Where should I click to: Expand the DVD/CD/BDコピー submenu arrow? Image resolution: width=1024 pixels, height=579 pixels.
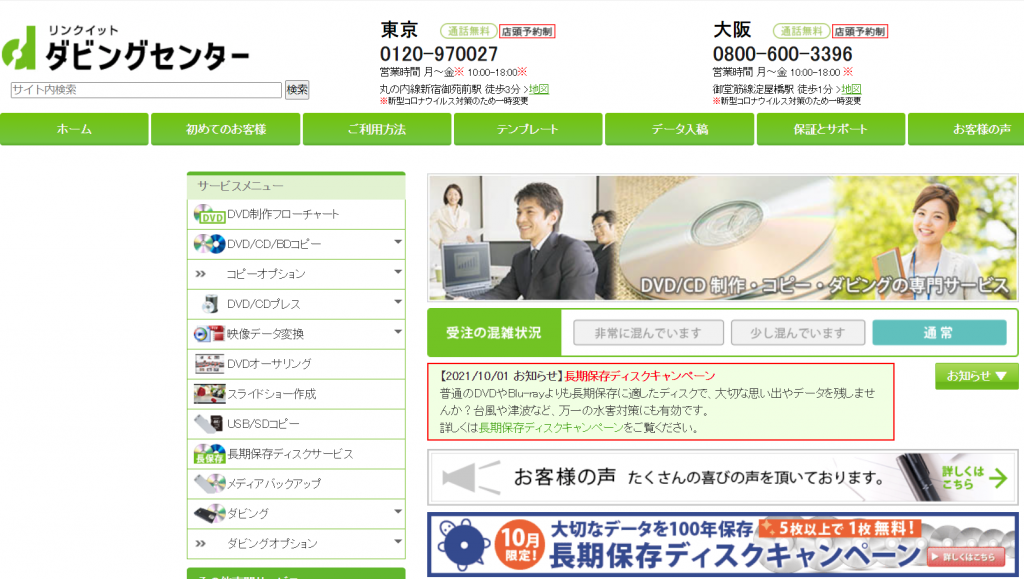397,243
